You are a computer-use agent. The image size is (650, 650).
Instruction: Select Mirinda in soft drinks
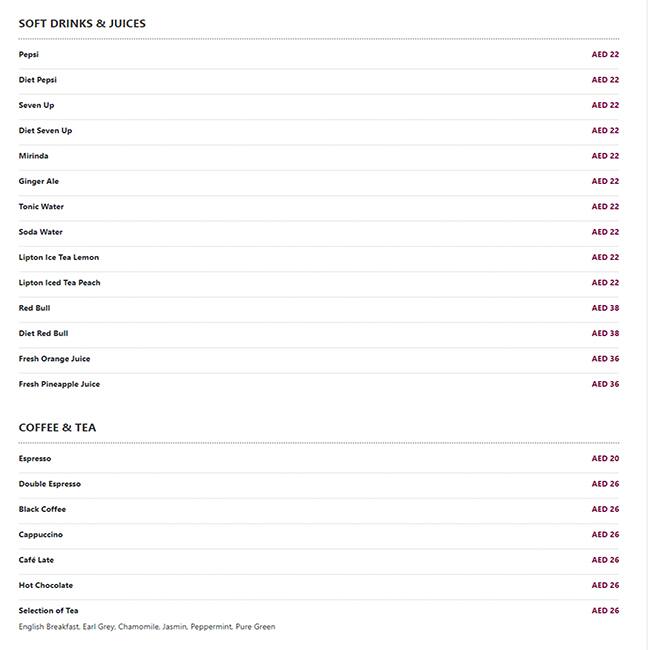click(x=34, y=156)
